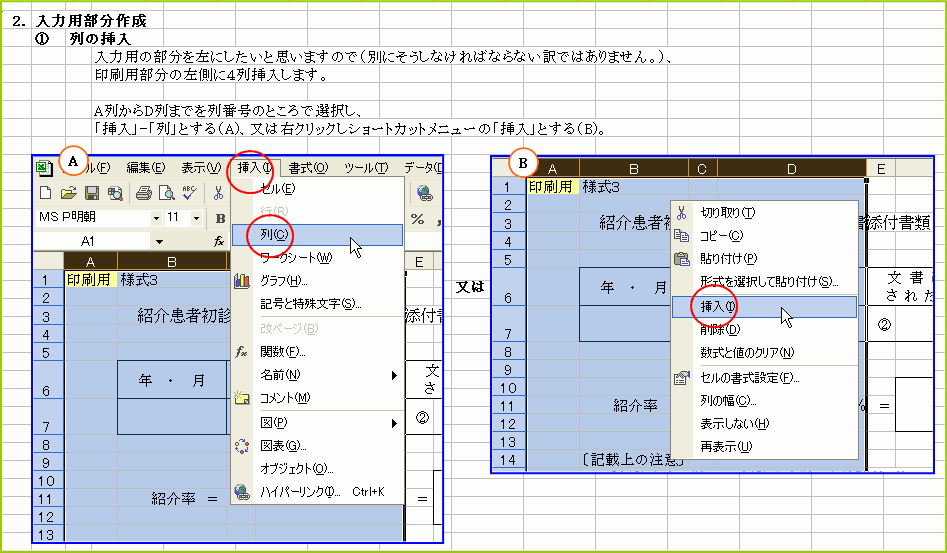This screenshot has height=553, width=947.
Task: Click row 14 header in screenshot B
Action: (x=509, y=460)
